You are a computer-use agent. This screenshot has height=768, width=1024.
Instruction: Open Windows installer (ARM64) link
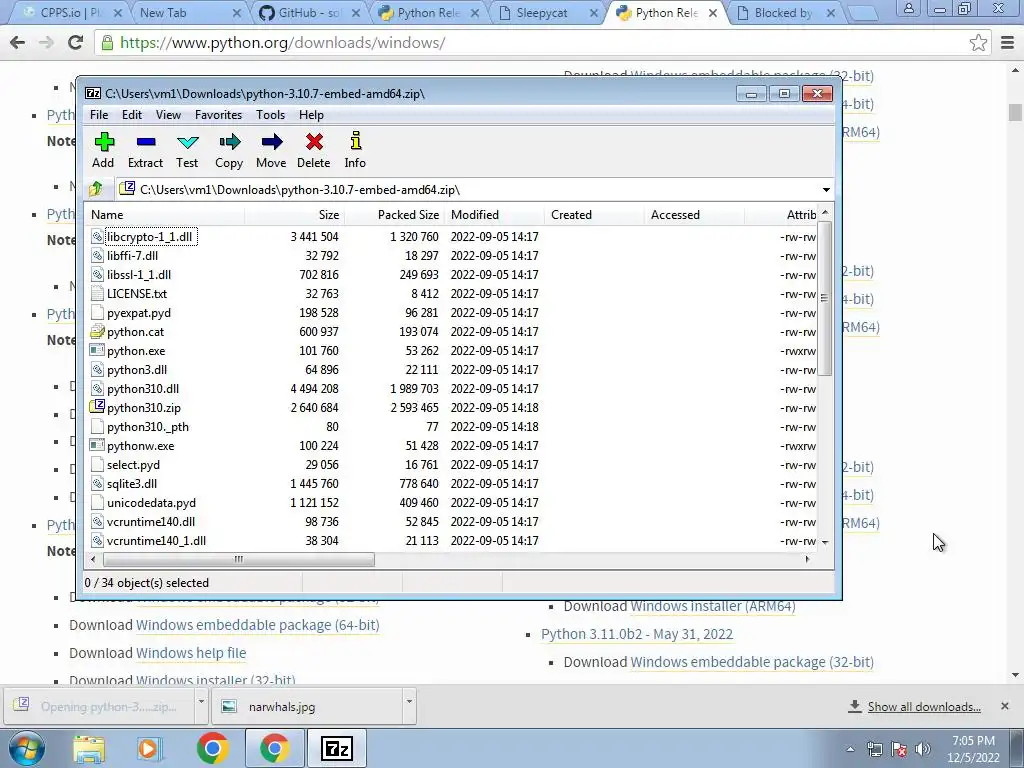(712, 606)
